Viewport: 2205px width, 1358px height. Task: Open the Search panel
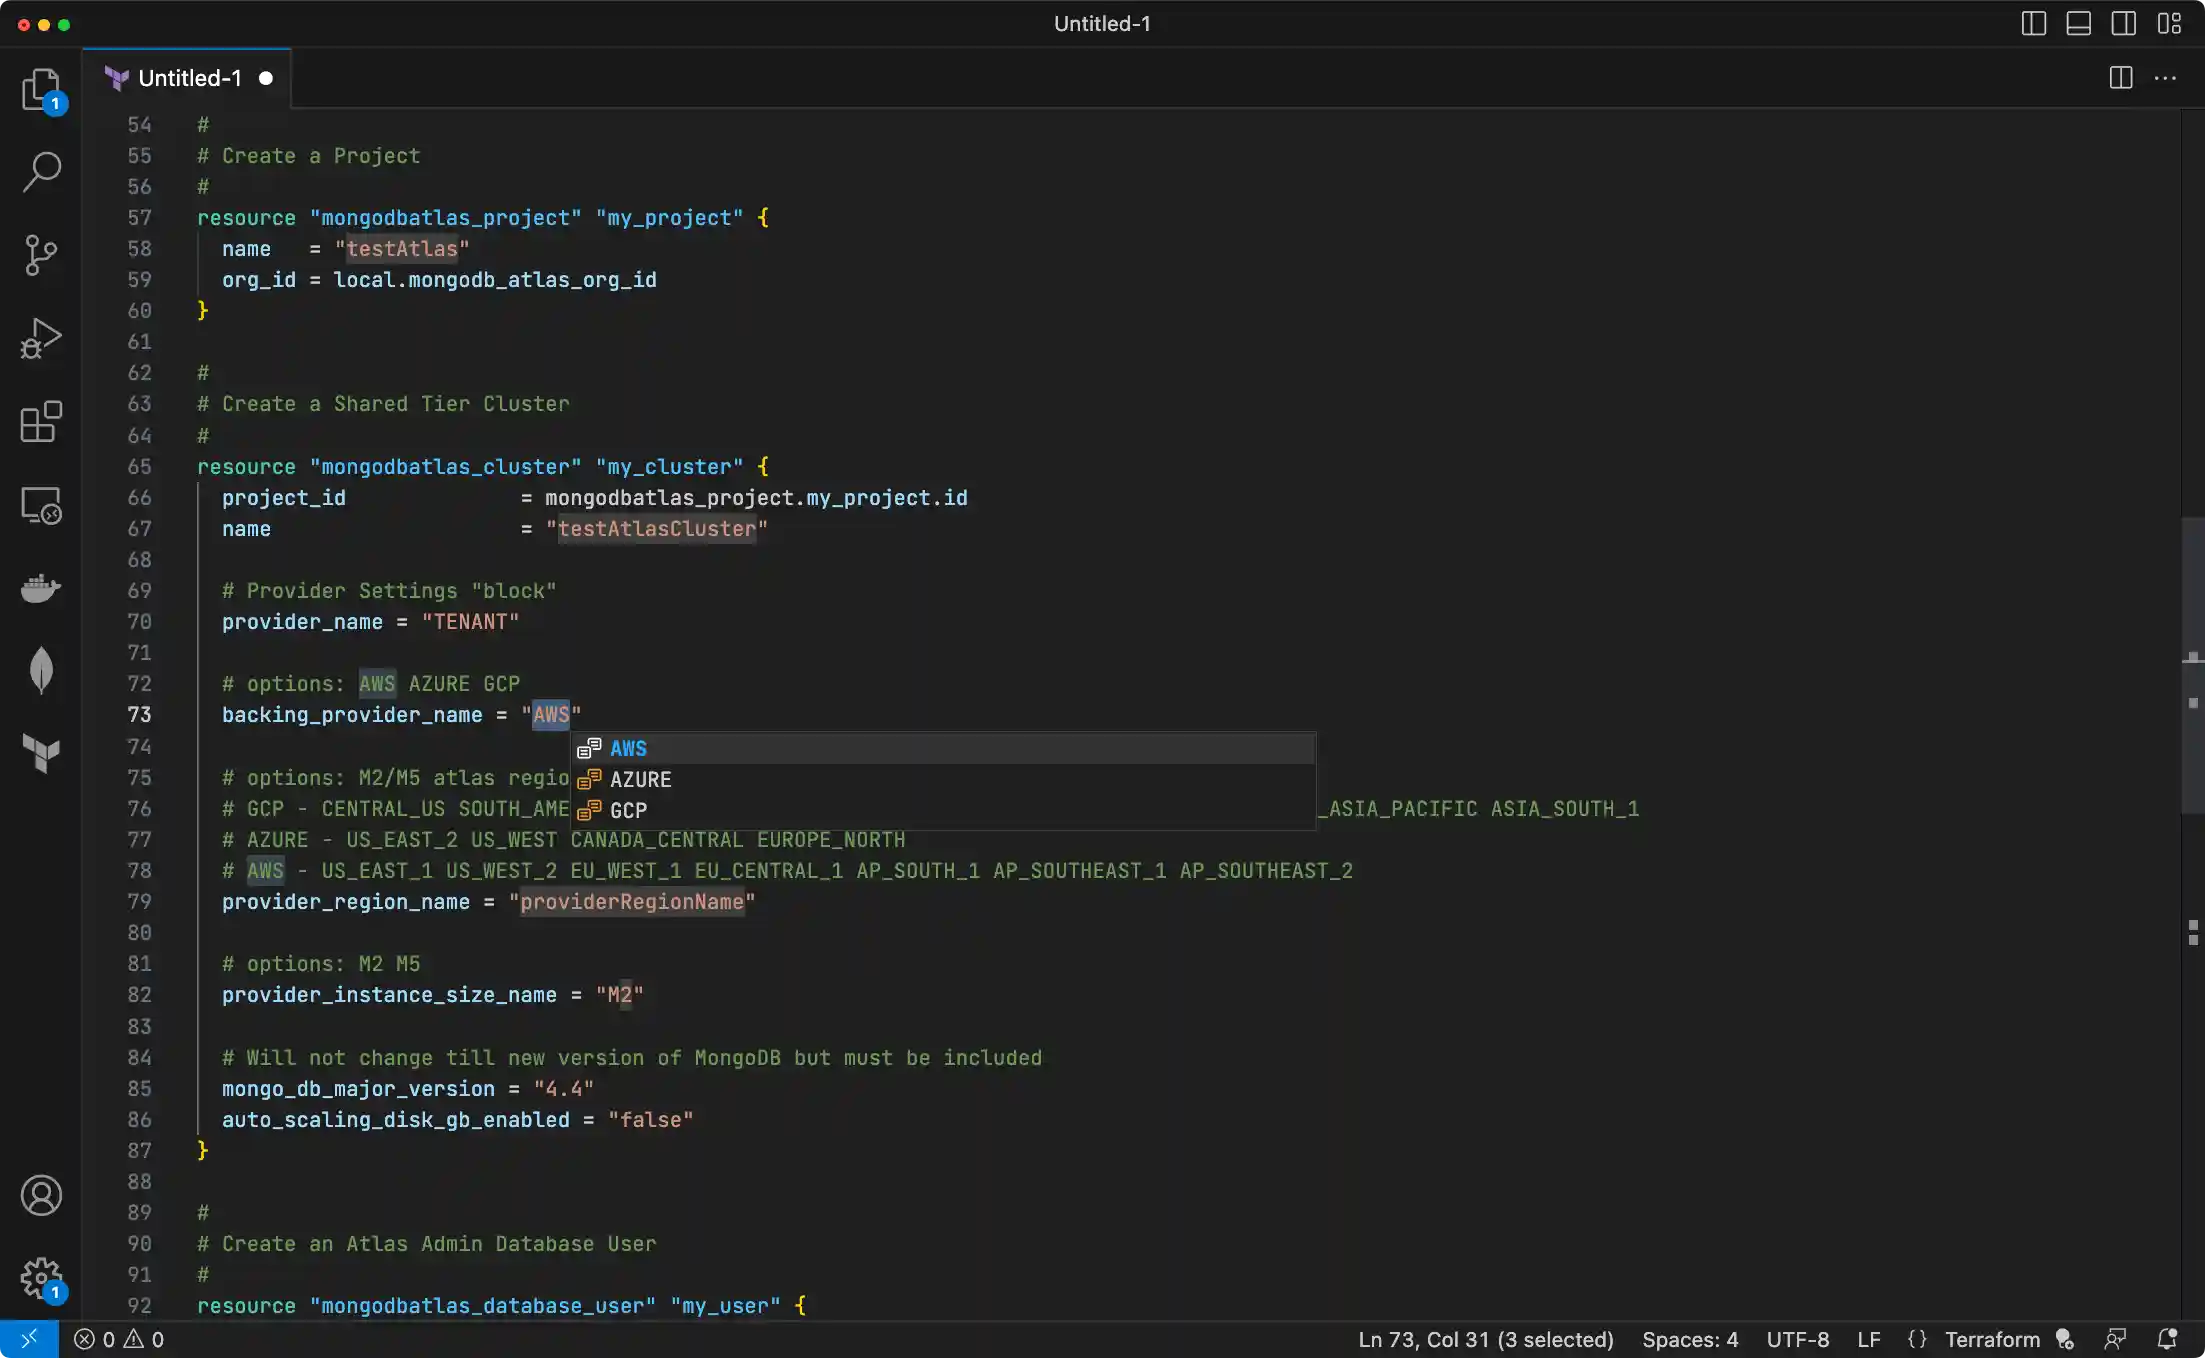pos(41,171)
